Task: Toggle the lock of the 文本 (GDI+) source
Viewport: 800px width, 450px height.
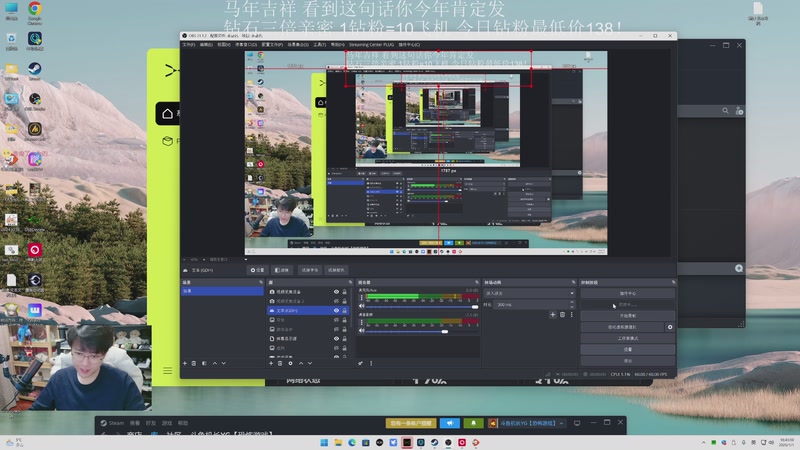Action: (x=344, y=310)
